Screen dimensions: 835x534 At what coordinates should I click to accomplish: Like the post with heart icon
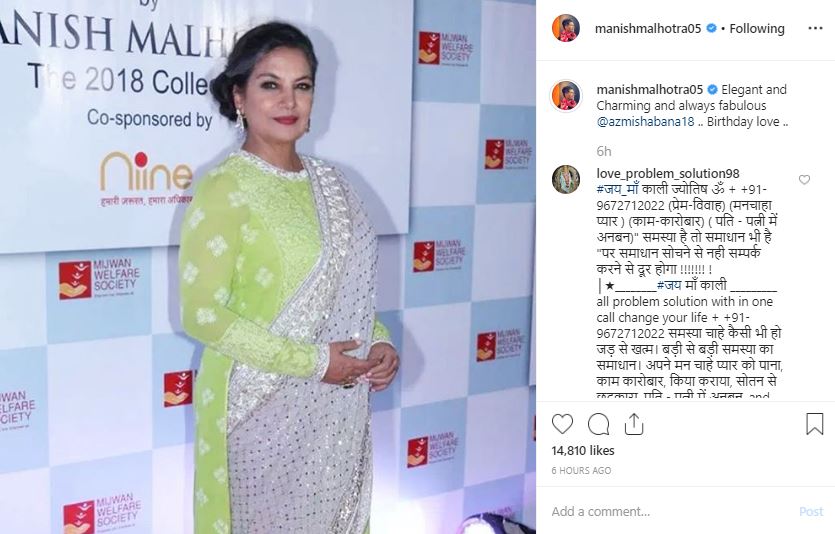[562, 424]
